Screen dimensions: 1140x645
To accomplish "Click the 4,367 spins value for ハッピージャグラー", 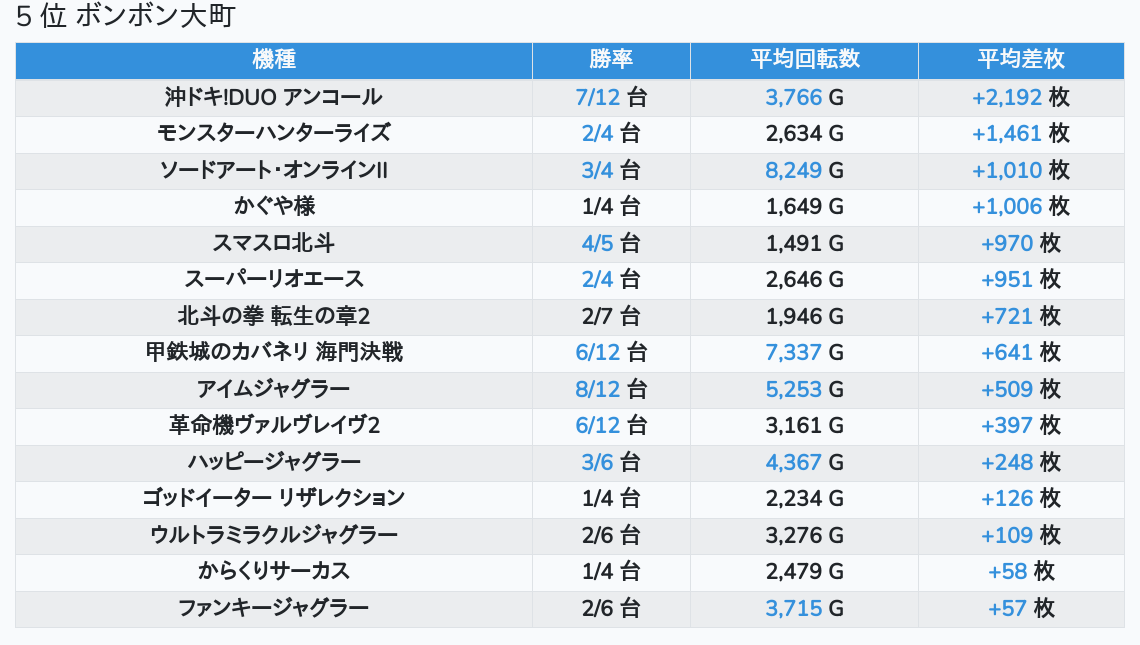I will pos(793,462).
